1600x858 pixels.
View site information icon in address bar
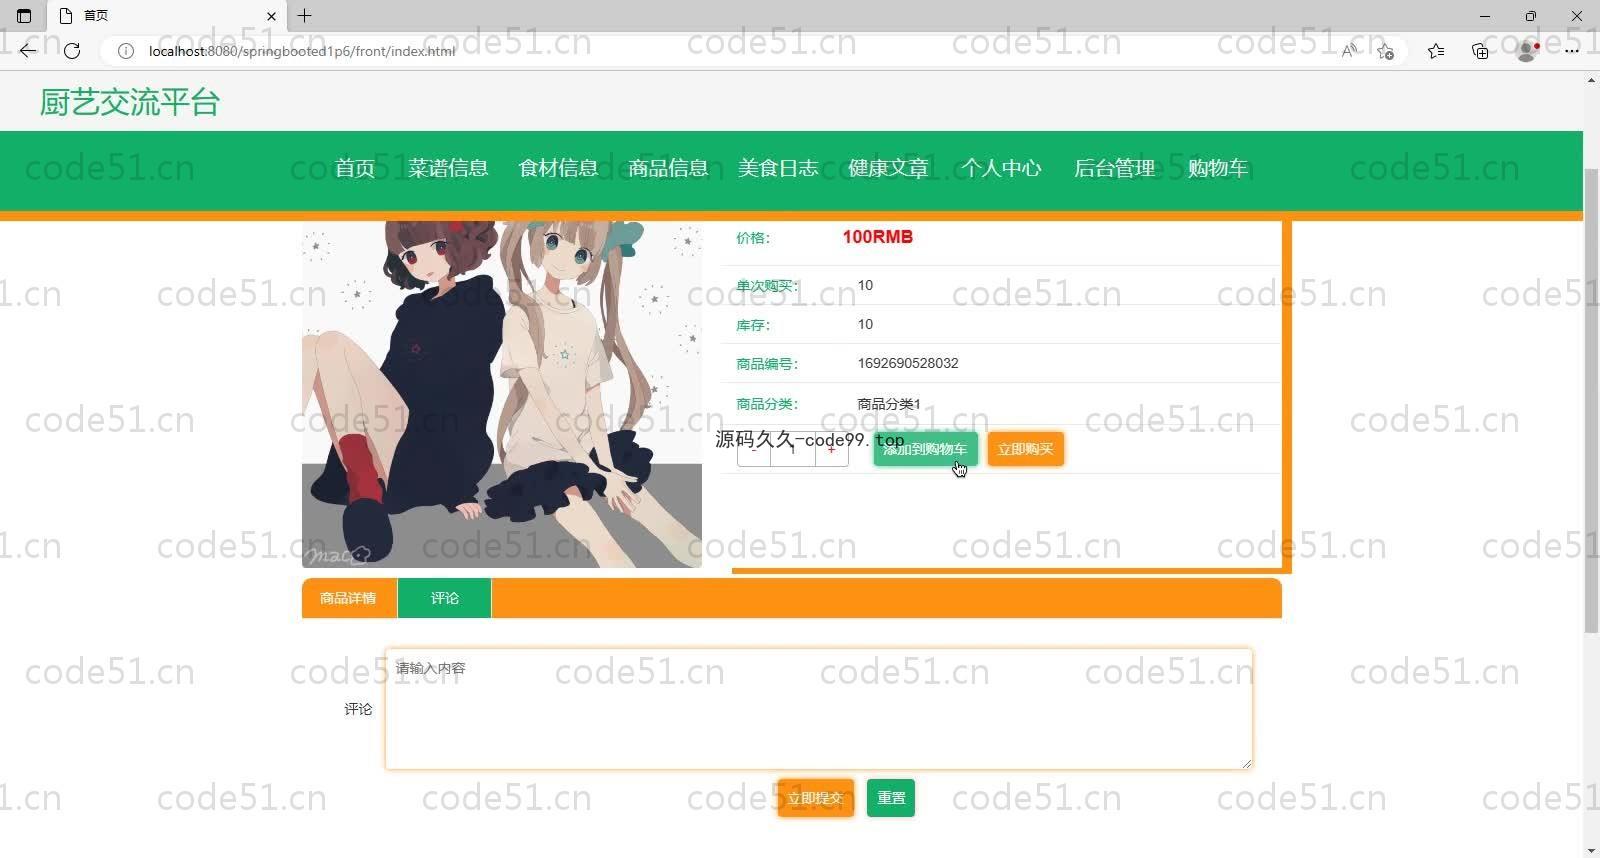(x=126, y=50)
